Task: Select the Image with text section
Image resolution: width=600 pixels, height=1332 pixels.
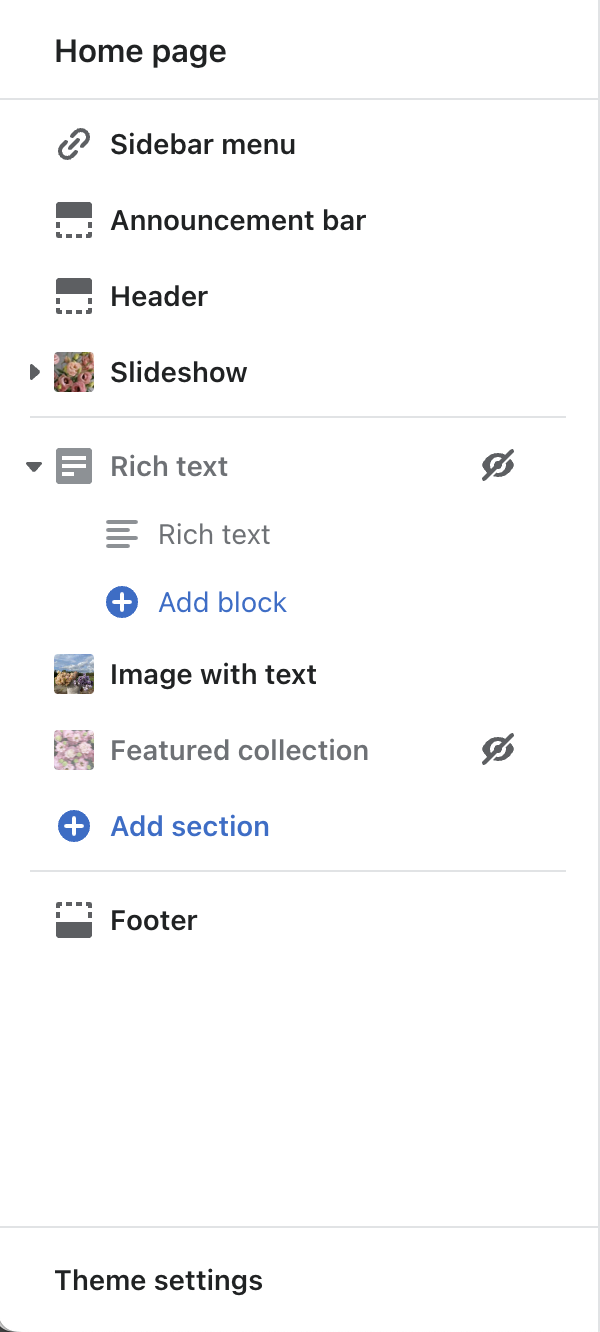Action: click(213, 675)
